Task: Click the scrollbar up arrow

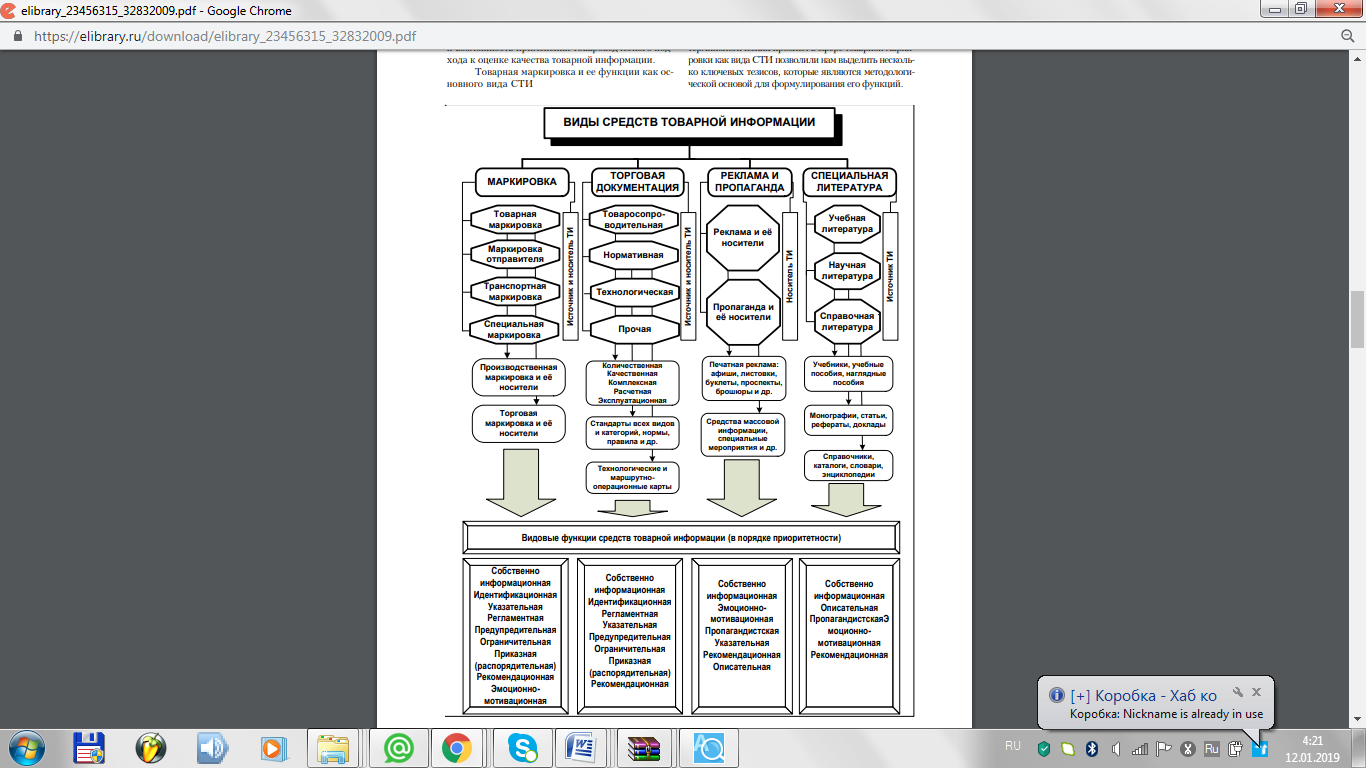Action: click(x=1357, y=60)
